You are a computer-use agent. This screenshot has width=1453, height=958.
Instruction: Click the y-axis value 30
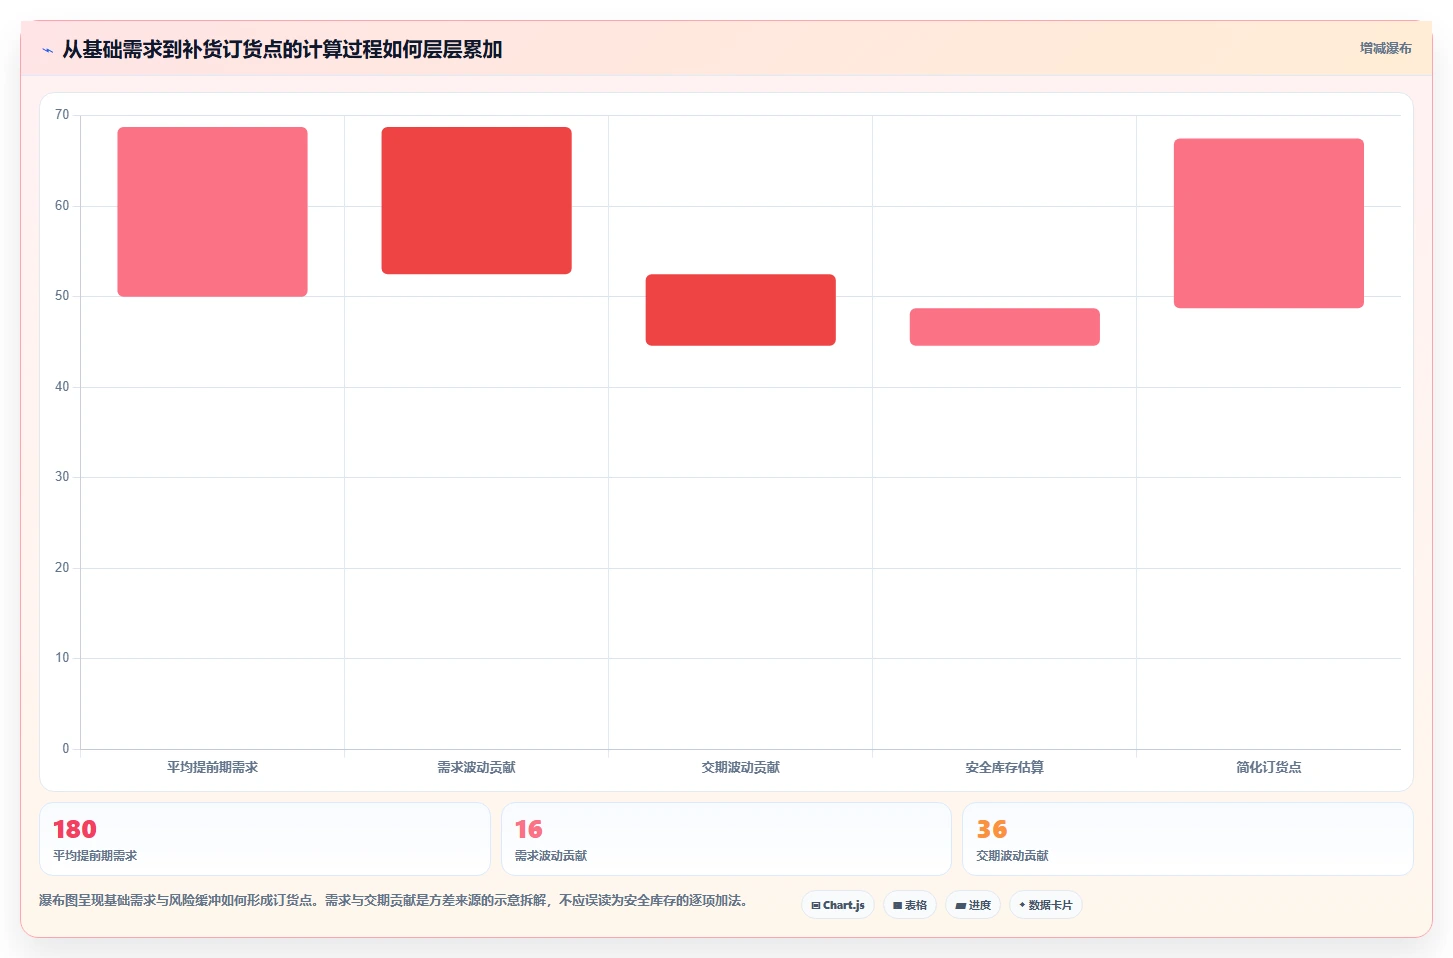62,477
